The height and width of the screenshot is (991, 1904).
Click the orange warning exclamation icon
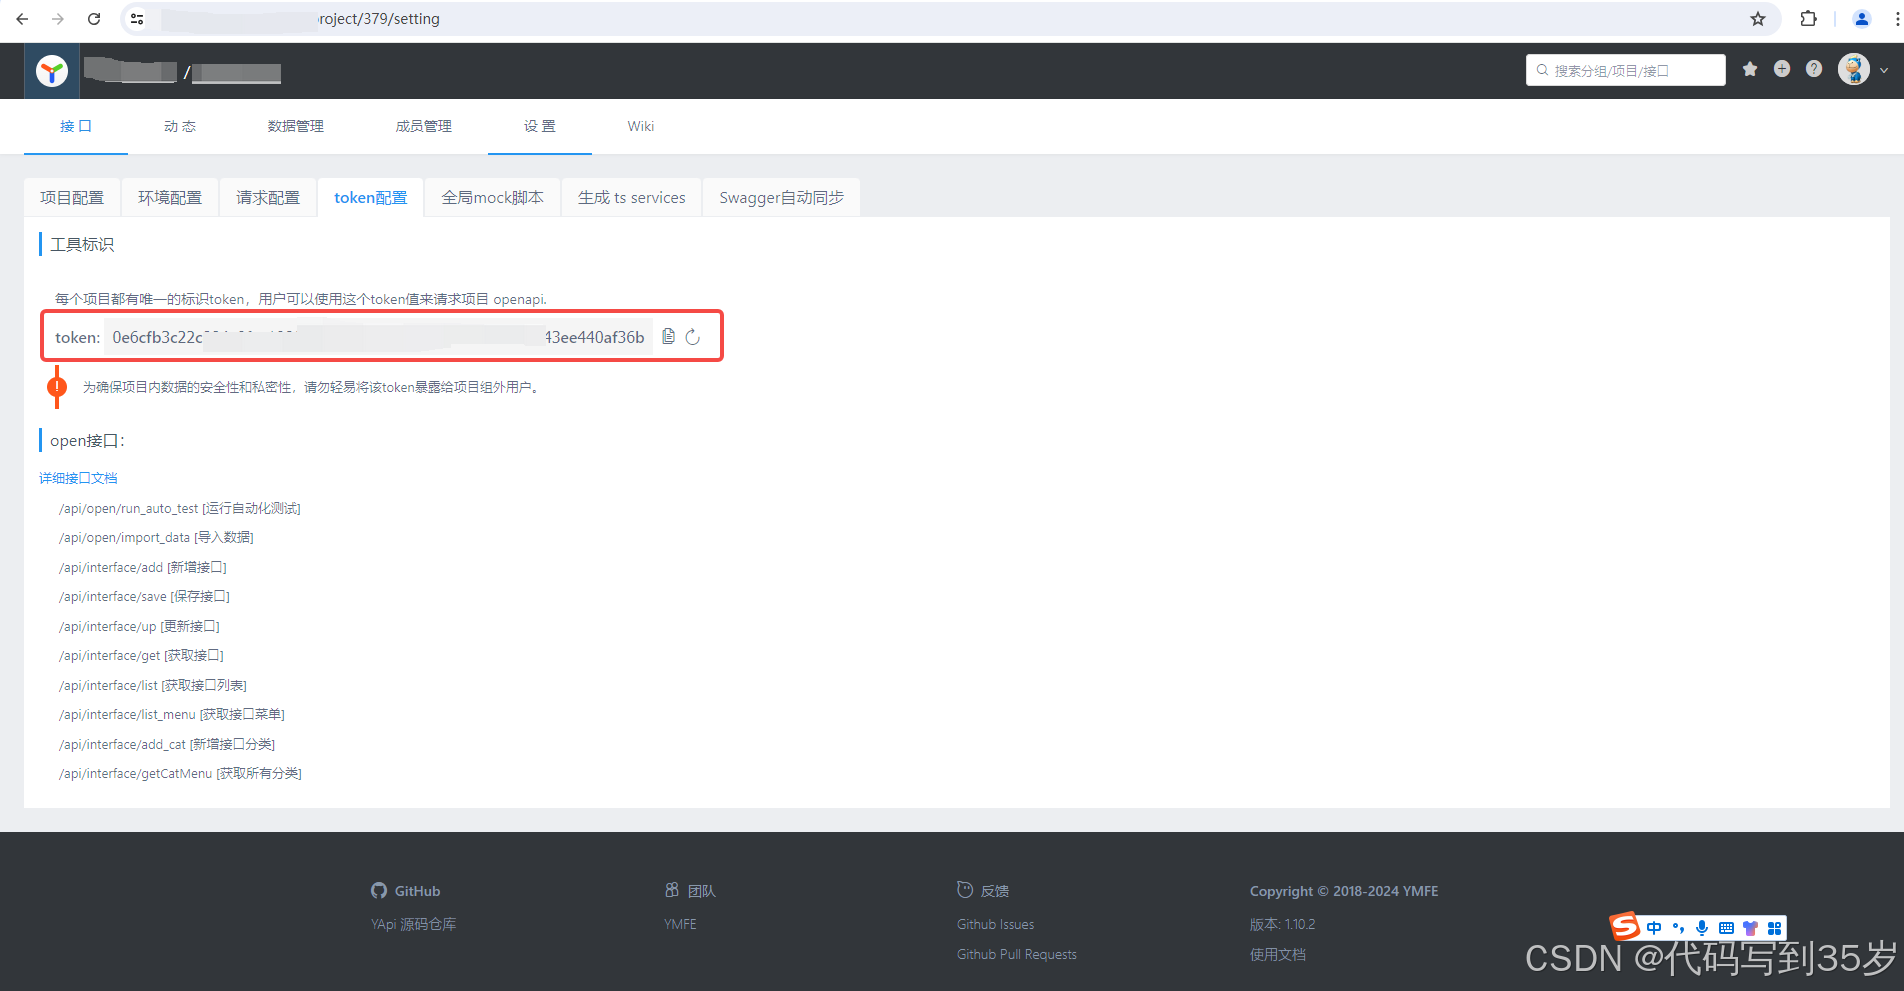tap(57, 387)
